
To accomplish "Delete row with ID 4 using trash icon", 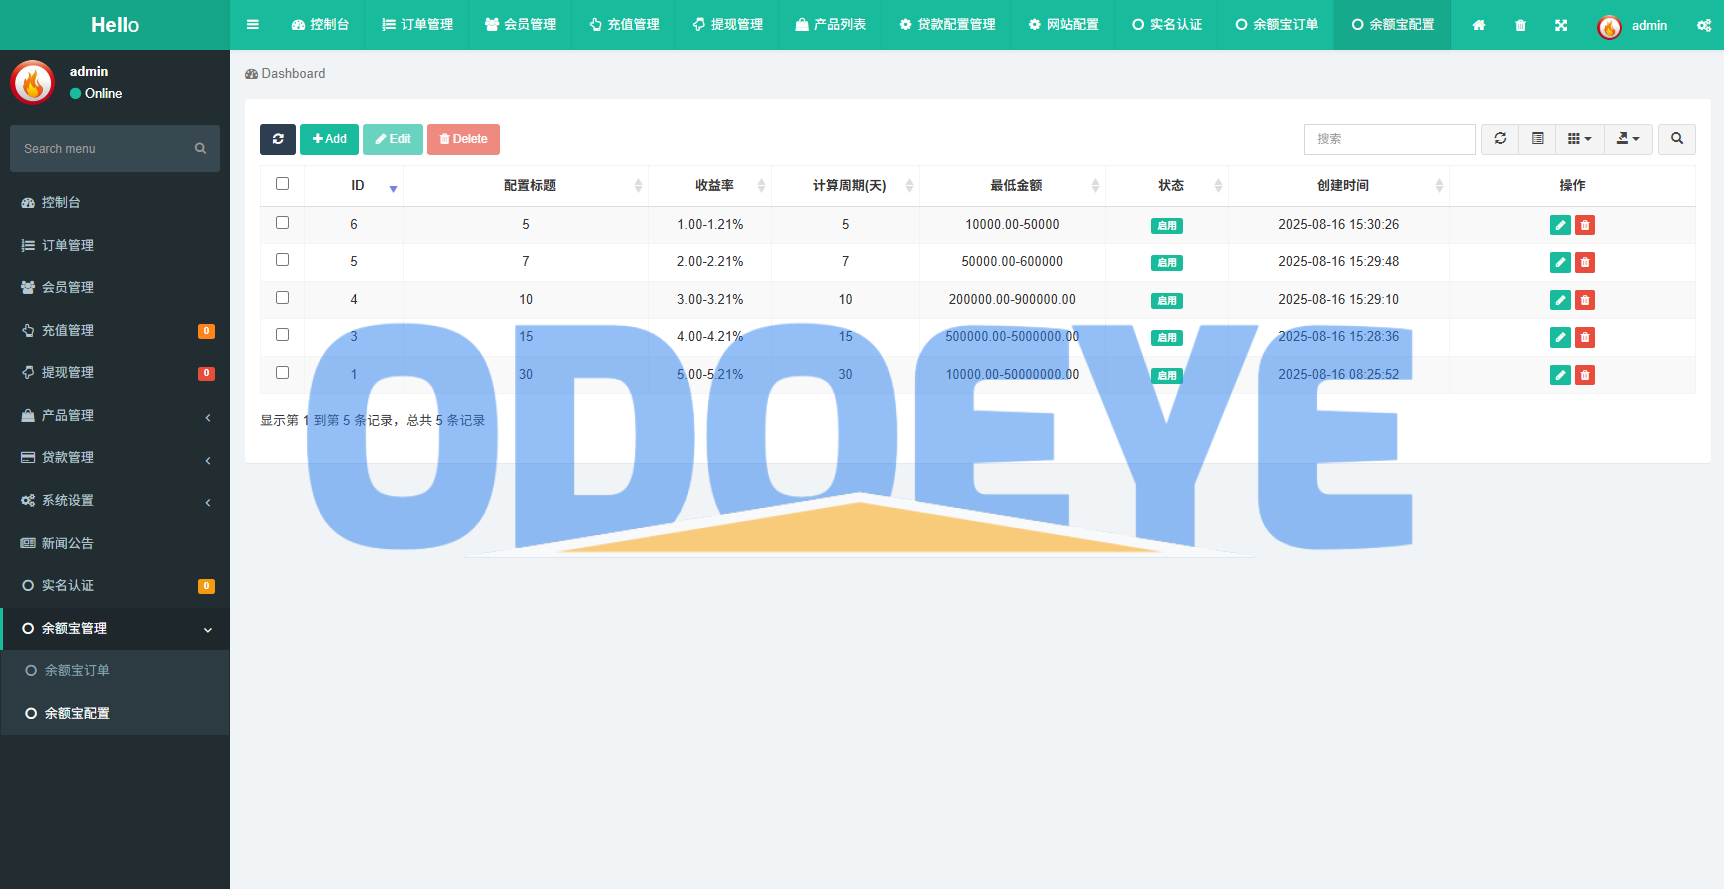I will [x=1585, y=300].
